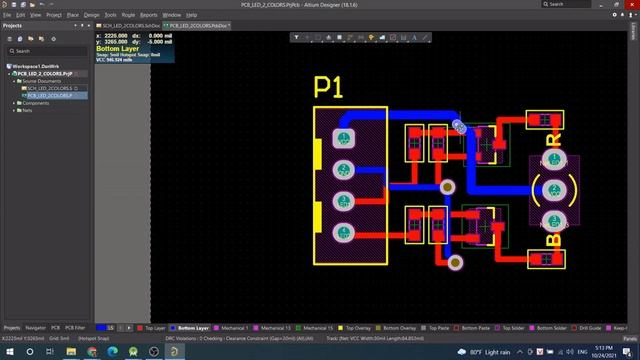Click the Panels button at bottom right
The width and height of the screenshot is (640, 360).
click(630, 338)
